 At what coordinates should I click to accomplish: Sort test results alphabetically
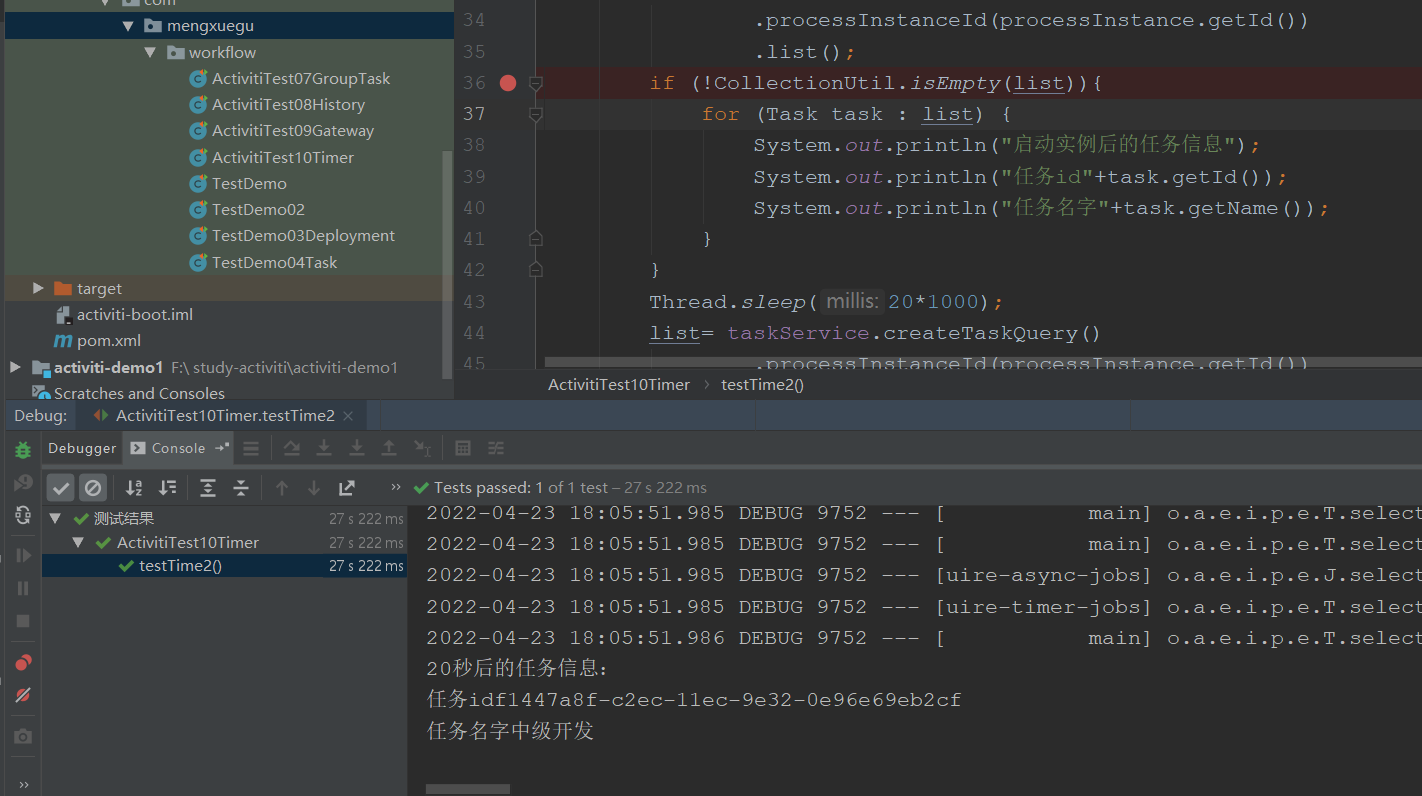click(x=133, y=487)
